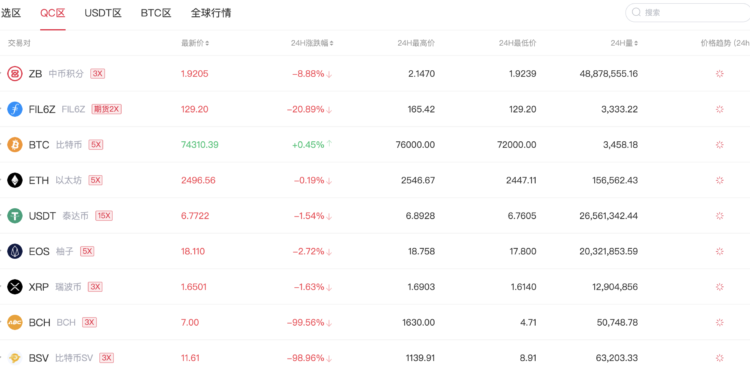Click the 3X leverage badge on BCH
750x375 pixels.
point(89,322)
